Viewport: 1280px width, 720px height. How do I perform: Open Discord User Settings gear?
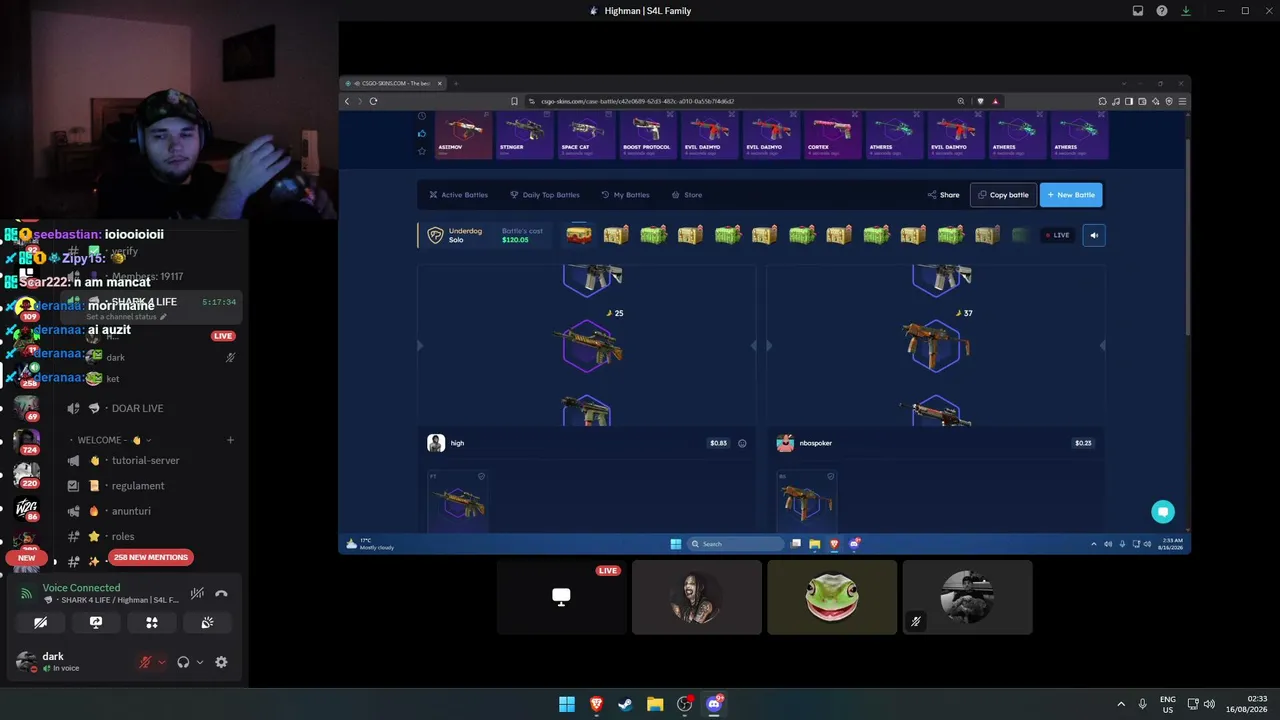coord(221,662)
